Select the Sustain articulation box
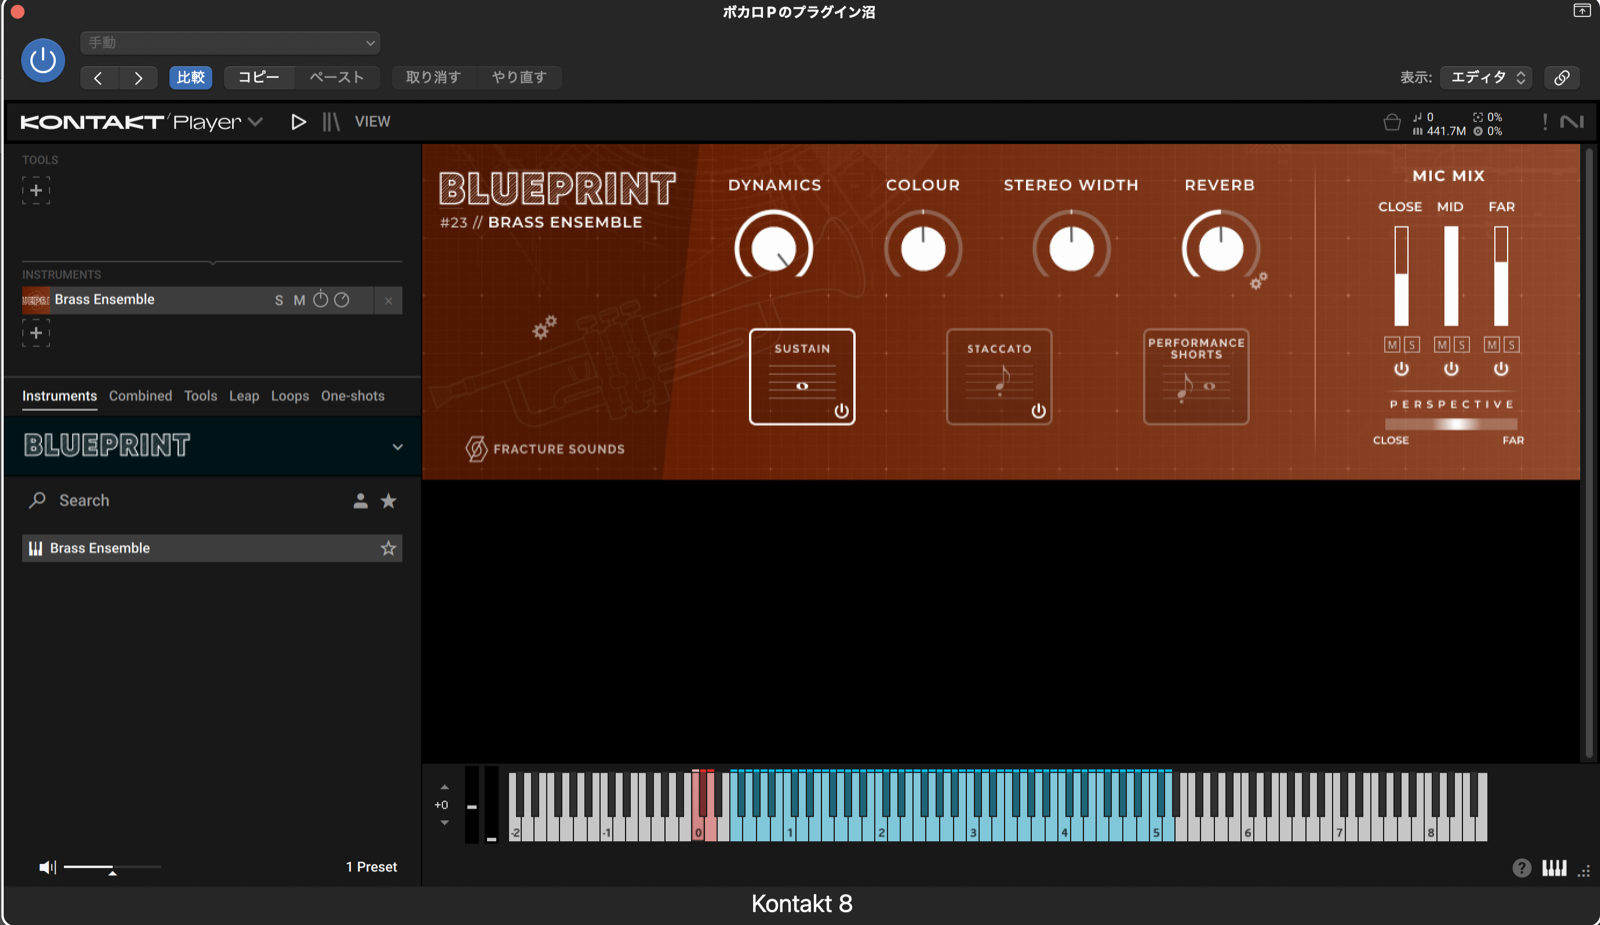The width and height of the screenshot is (1600, 925). click(x=802, y=377)
